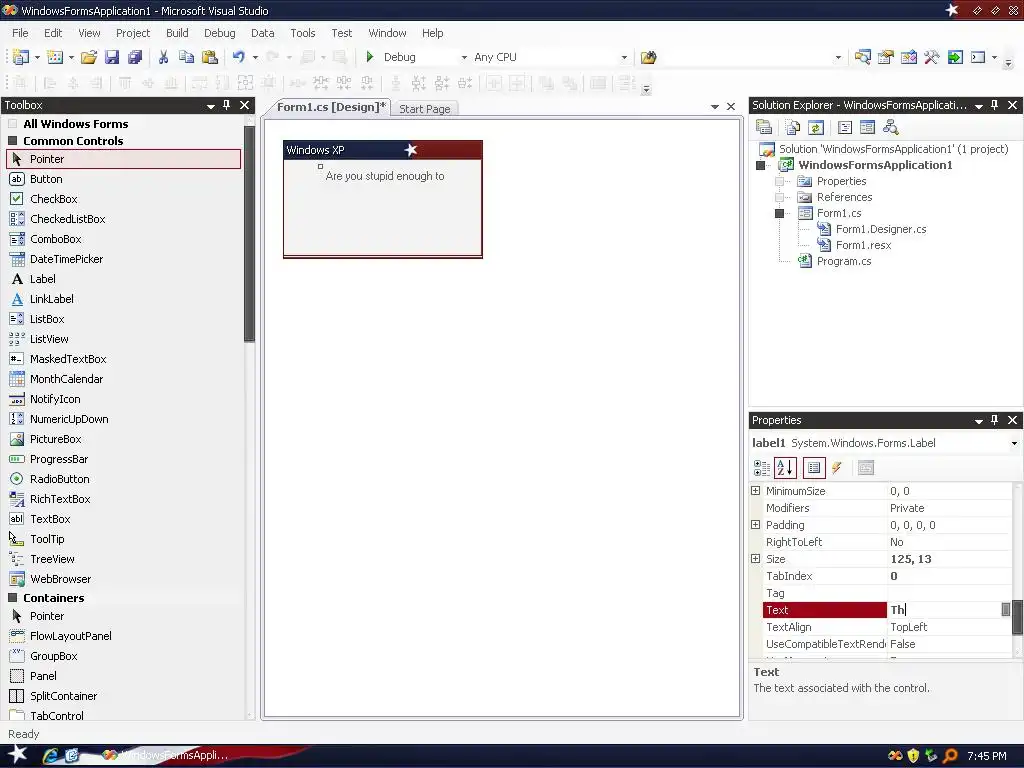This screenshot has width=1024, height=768.
Task: Expand the Properties folder node
Action: [779, 182]
